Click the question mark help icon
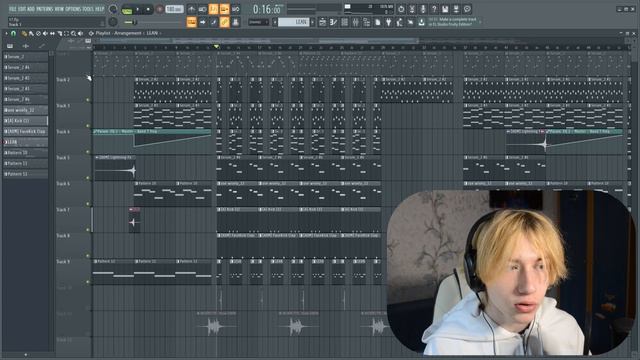 click(434, 9)
